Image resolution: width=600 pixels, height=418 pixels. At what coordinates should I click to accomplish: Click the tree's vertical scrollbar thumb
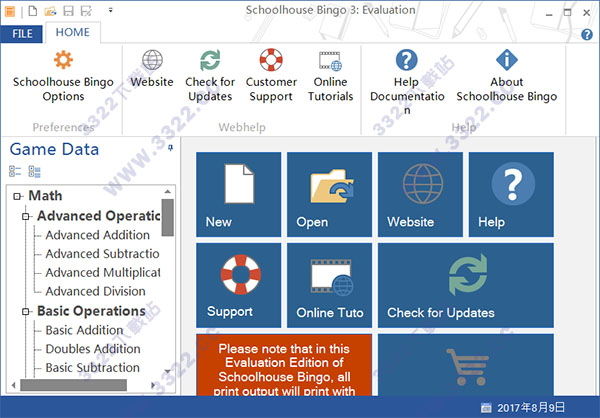pyautogui.click(x=167, y=217)
